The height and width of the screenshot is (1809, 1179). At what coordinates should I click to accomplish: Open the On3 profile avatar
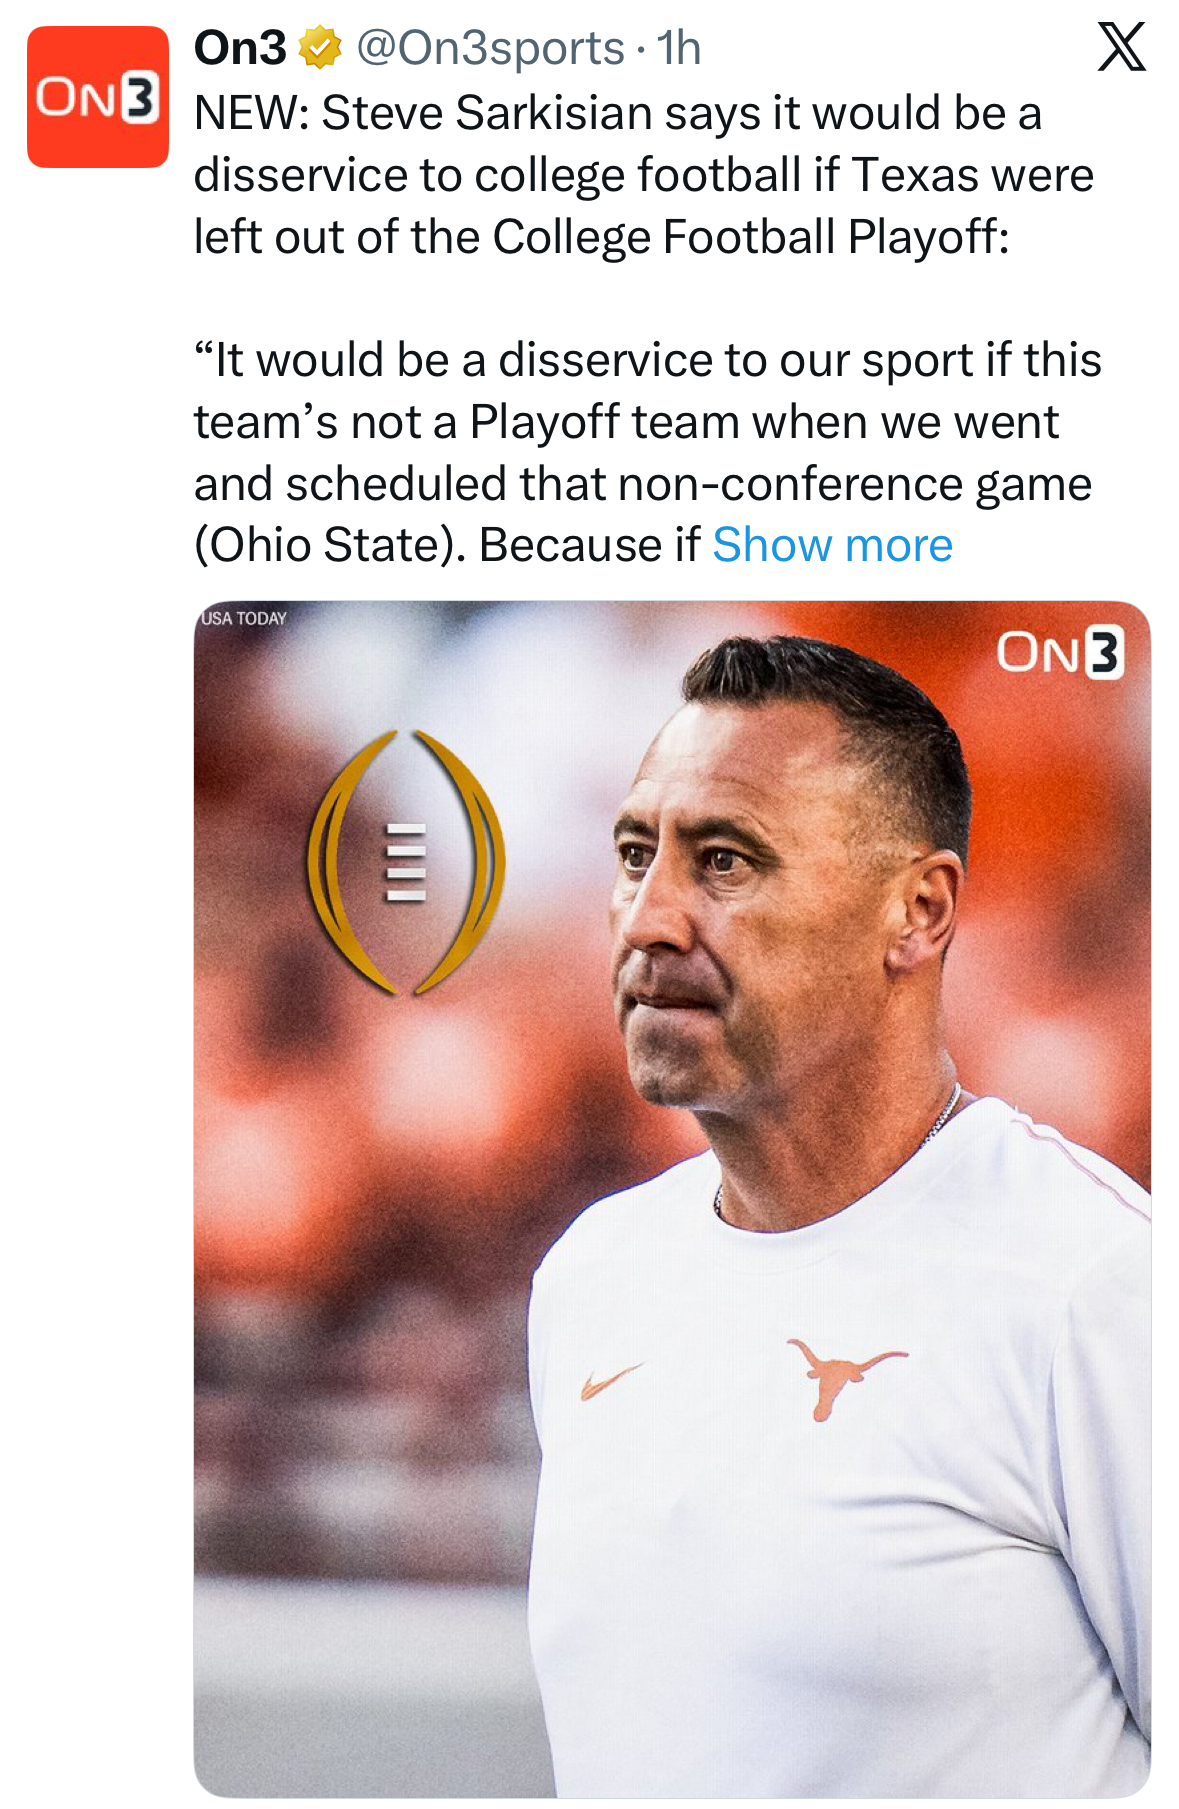pos(97,97)
